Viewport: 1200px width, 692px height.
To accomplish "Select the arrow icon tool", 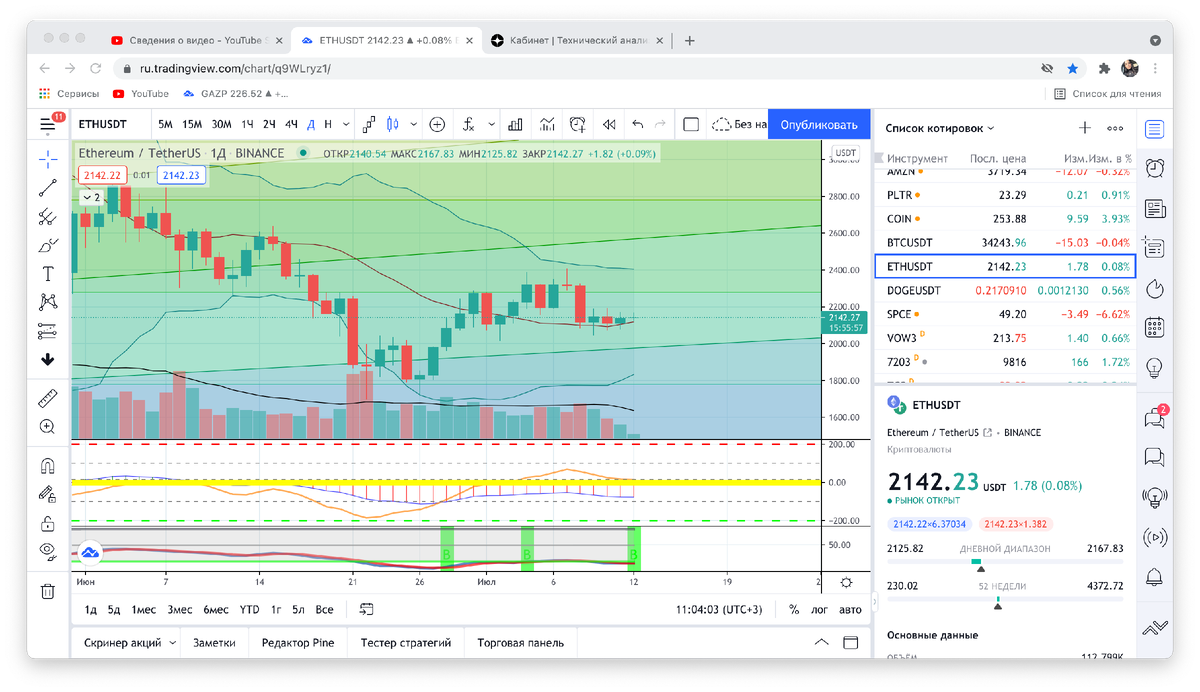I will pyautogui.click(x=47, y=359).
